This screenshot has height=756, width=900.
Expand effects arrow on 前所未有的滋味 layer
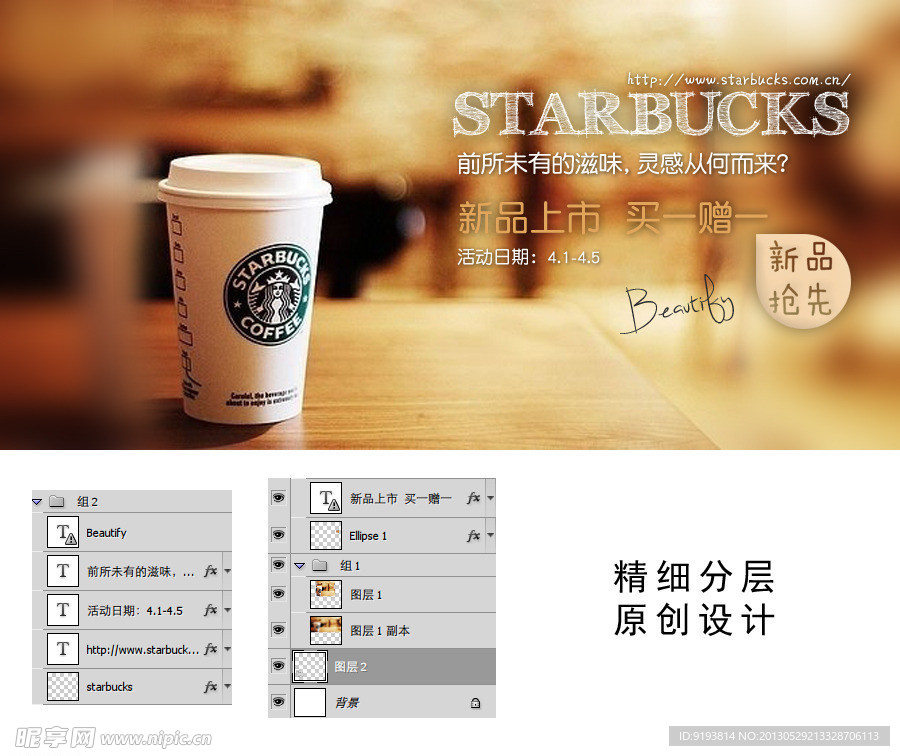(x=227, y=572)
